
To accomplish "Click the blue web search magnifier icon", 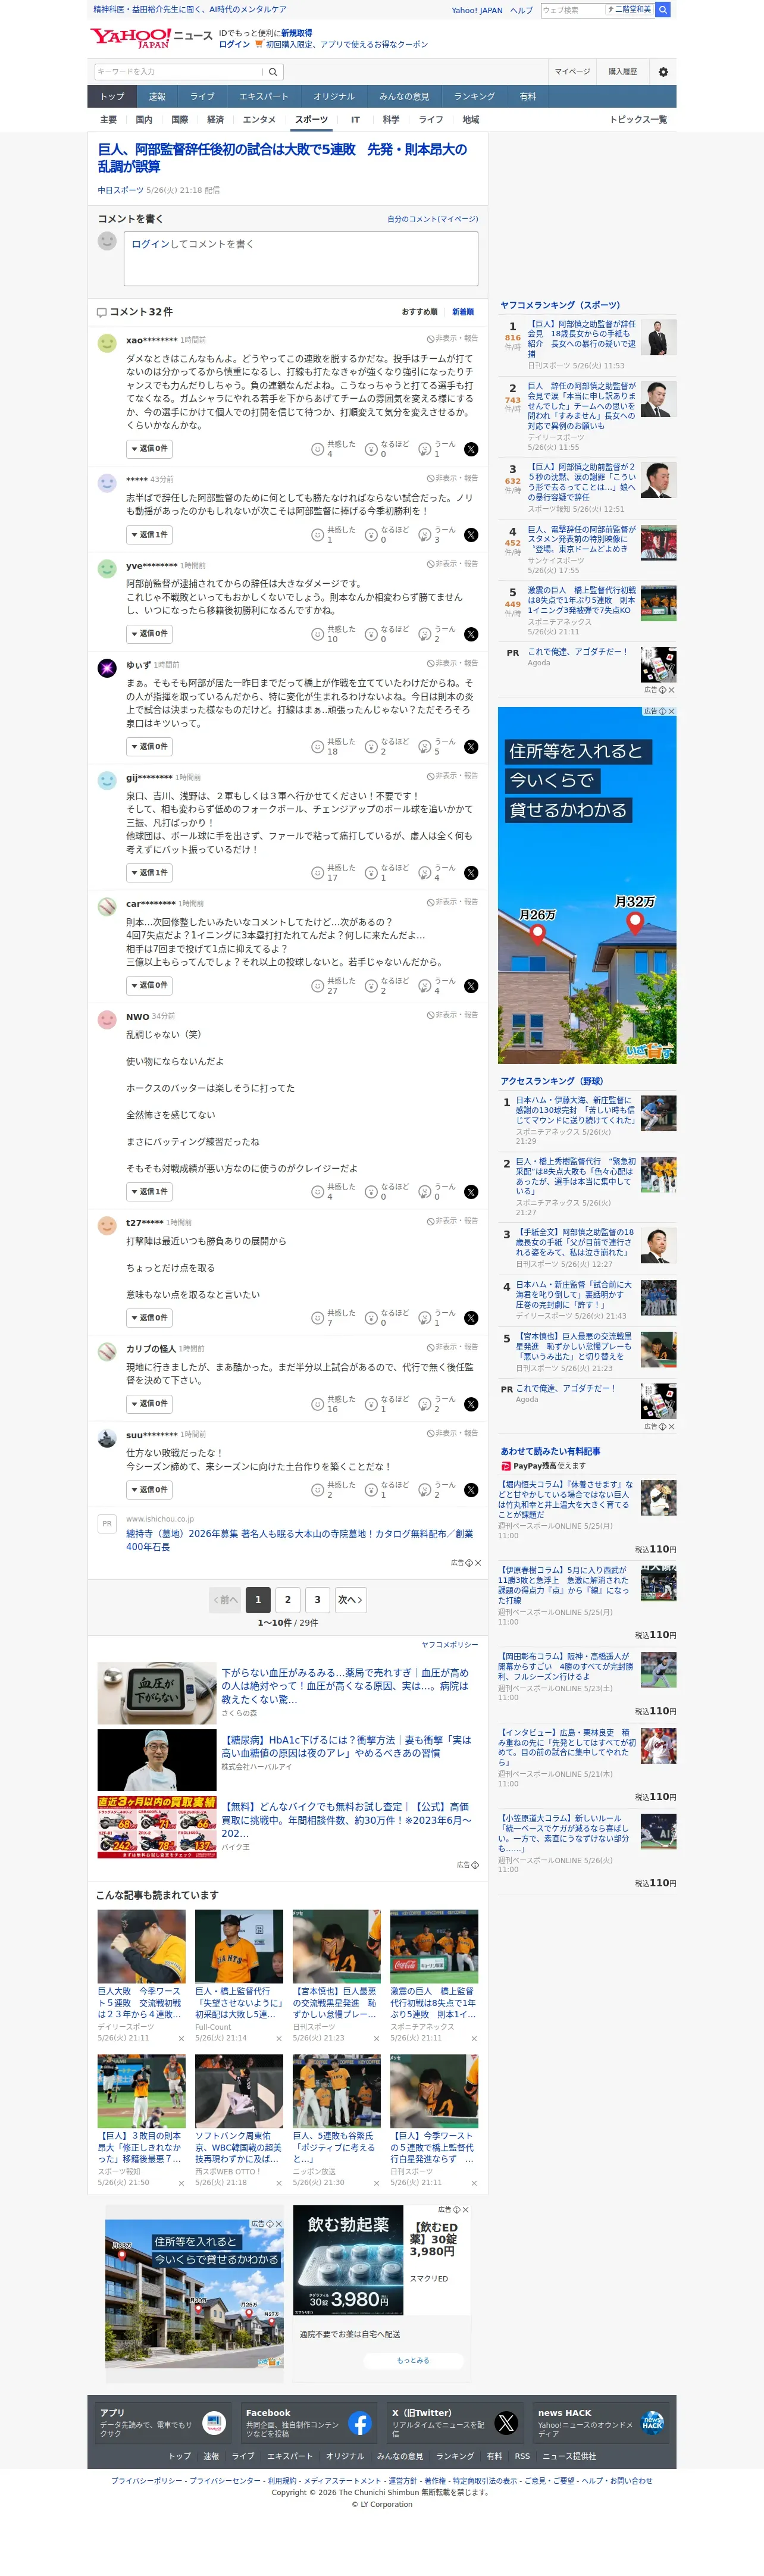I will (663, 10).
